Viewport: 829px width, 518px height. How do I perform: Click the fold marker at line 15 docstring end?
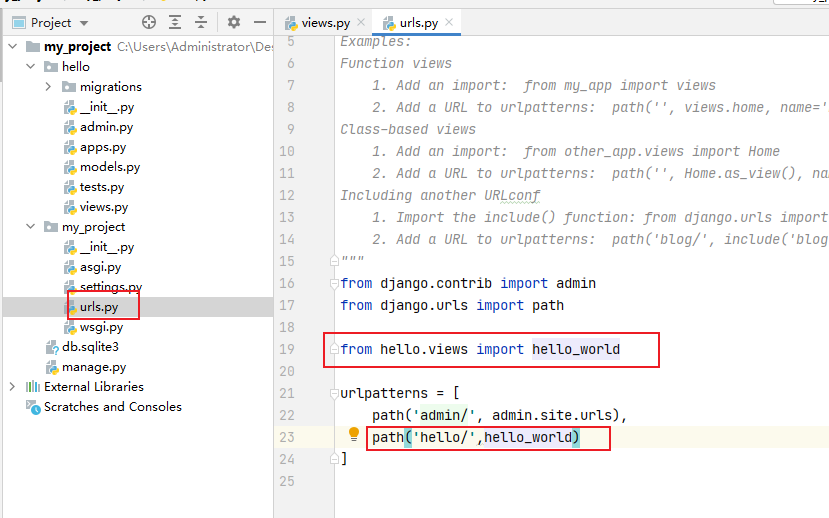(x=334, y=261)
